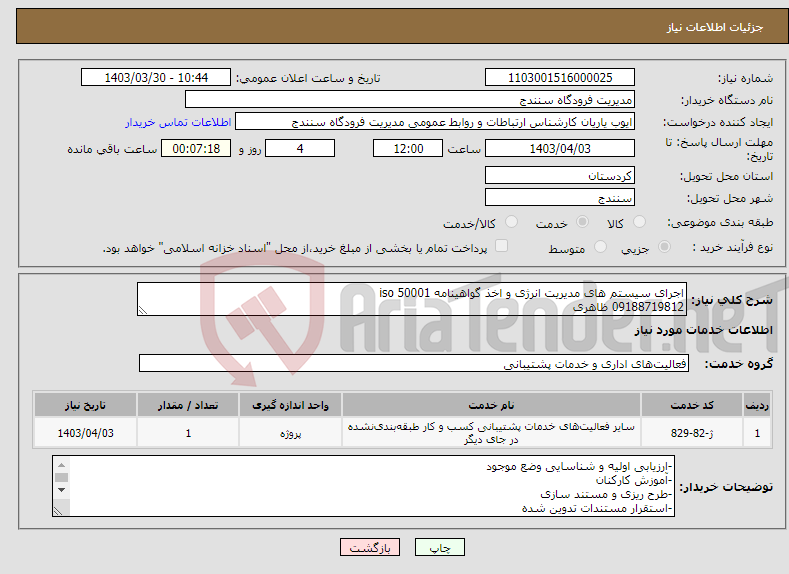Click the row number cell 1
Image resolution: width=789 pixels, height=574 pixels.
(757, 433)
